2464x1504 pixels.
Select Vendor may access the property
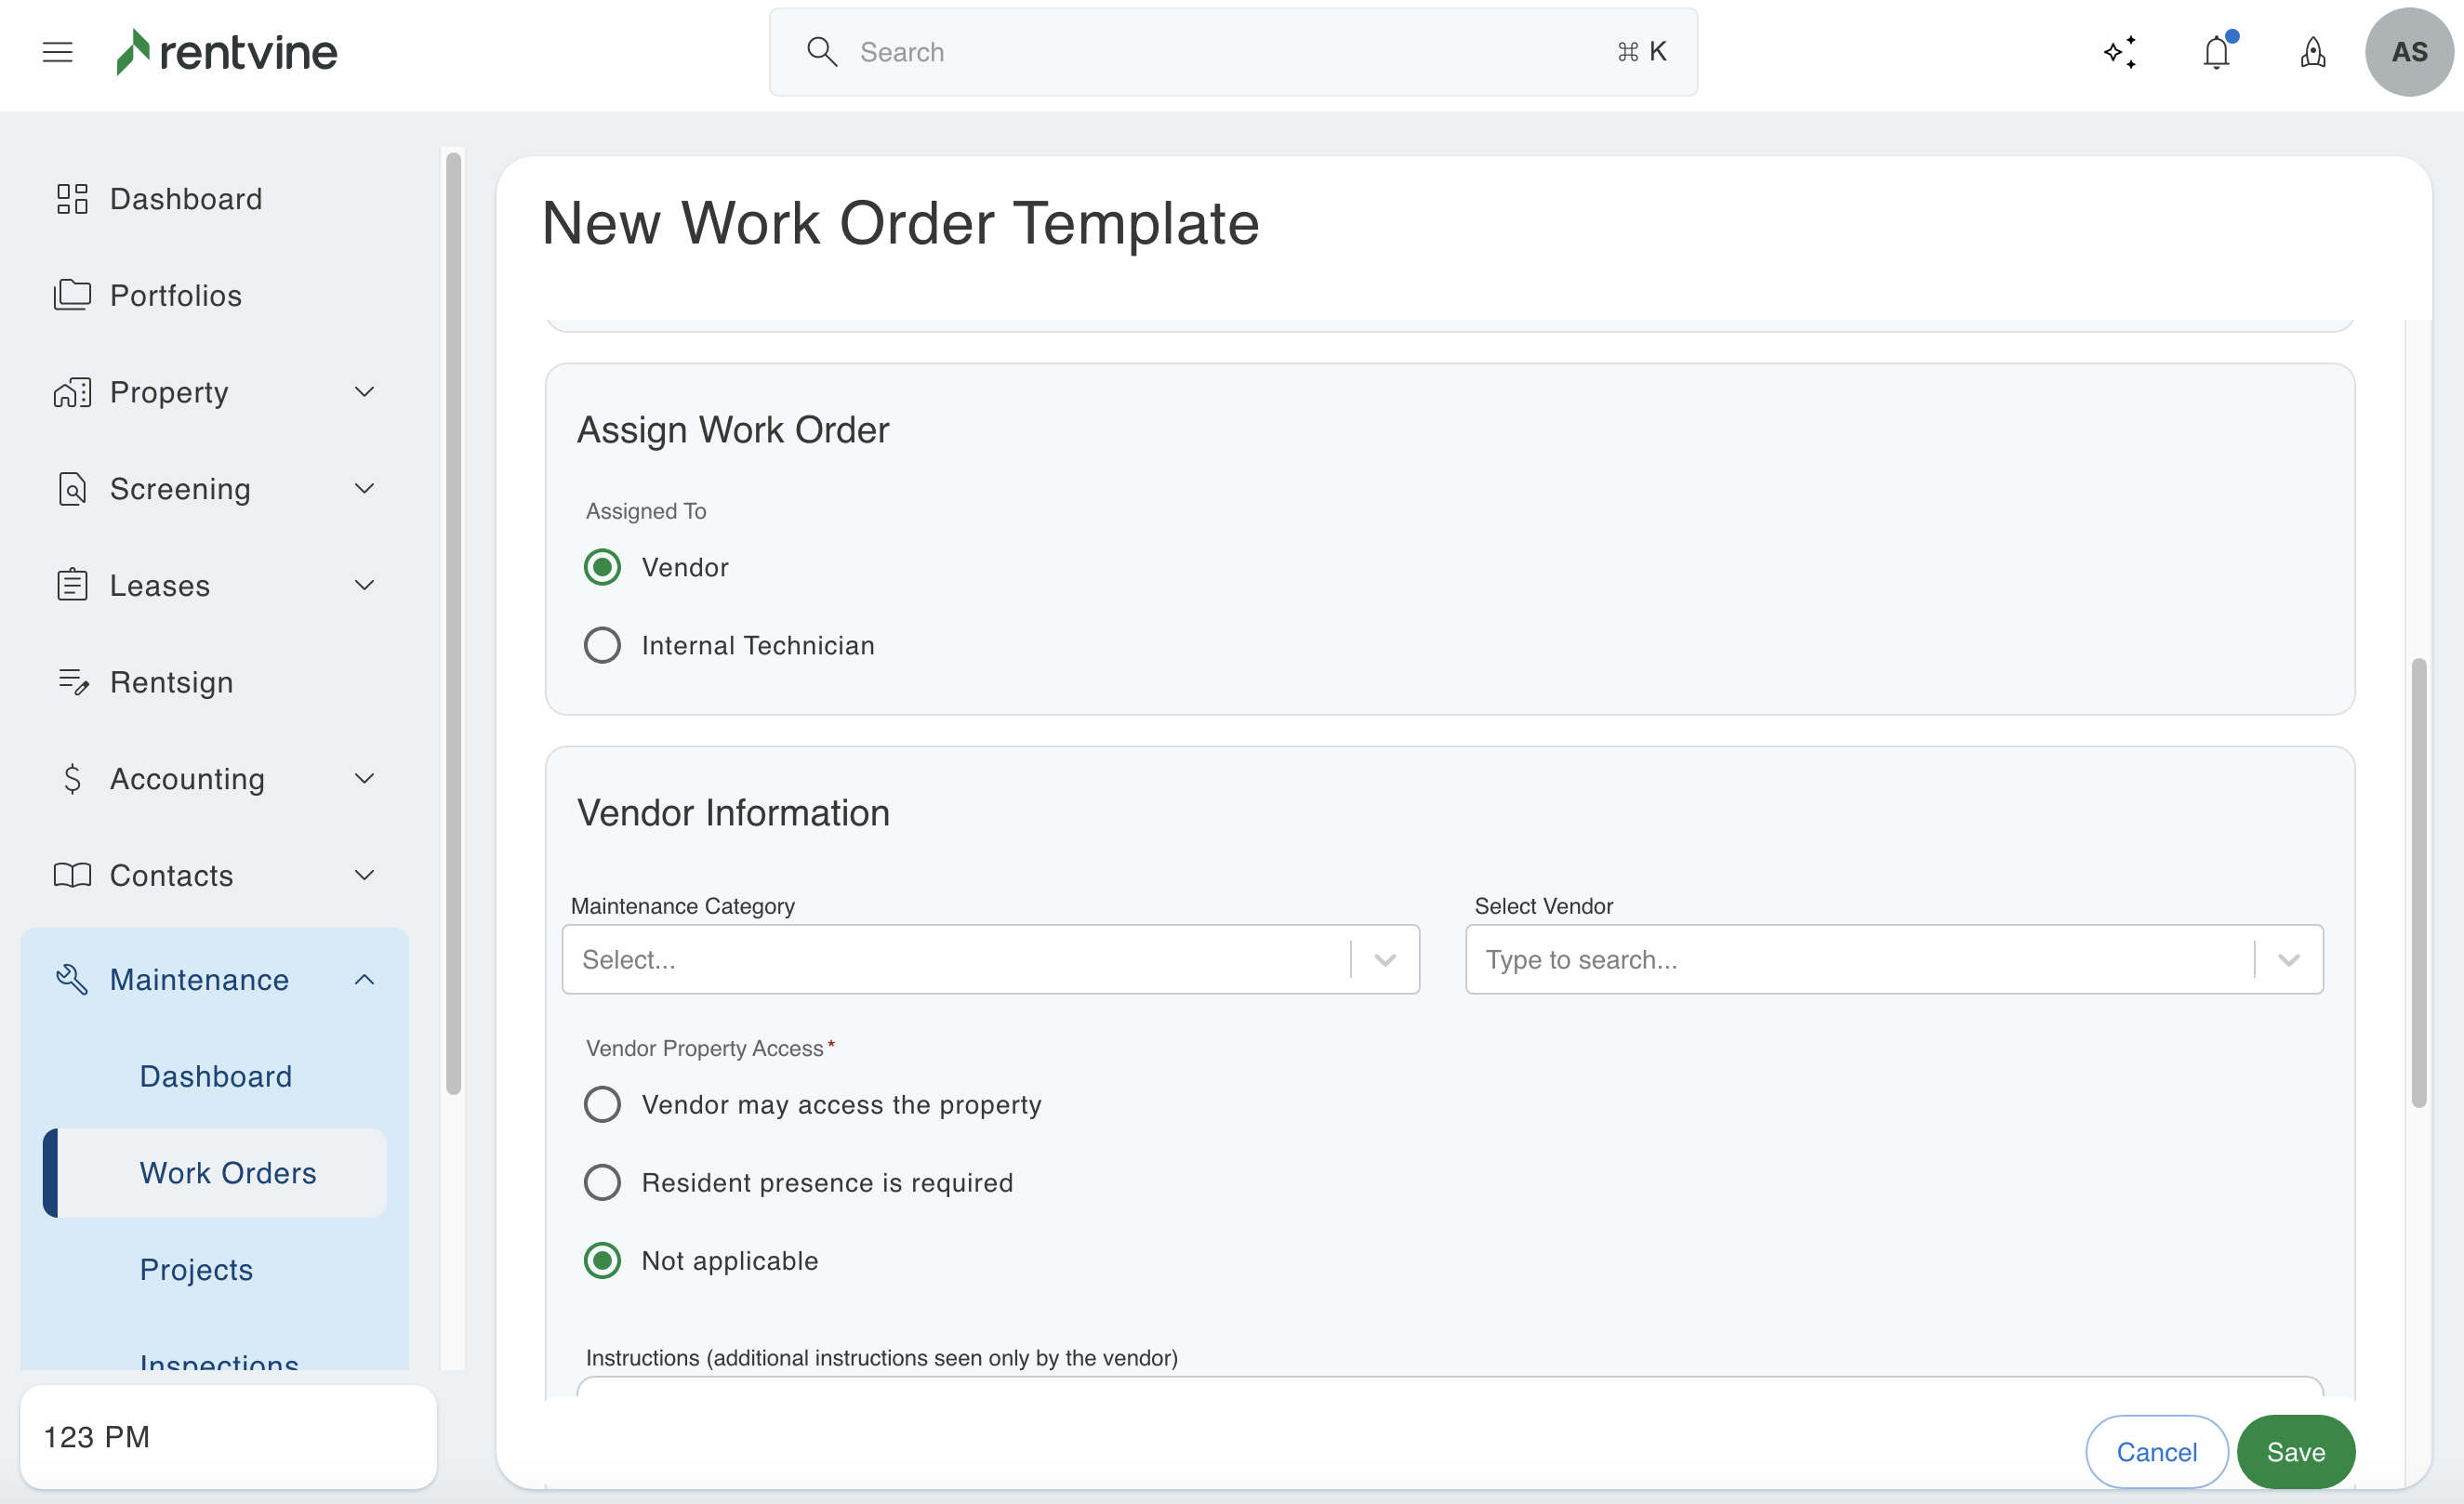coord(602,1104)
